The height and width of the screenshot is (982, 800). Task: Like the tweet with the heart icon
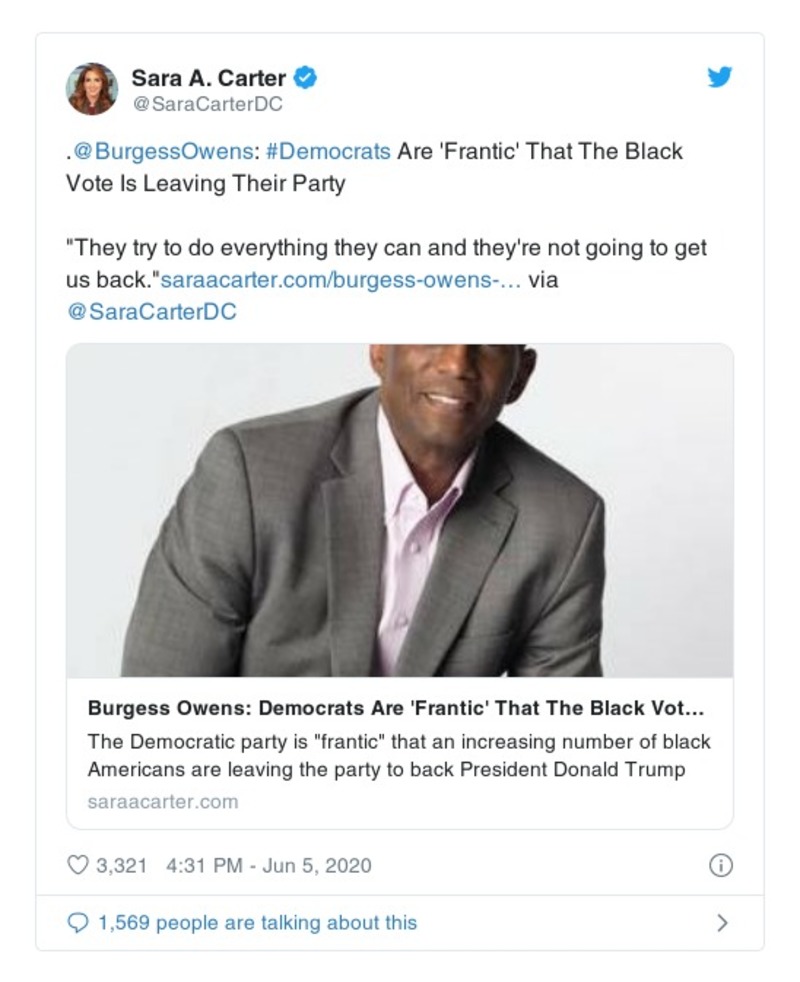point(77,865)
